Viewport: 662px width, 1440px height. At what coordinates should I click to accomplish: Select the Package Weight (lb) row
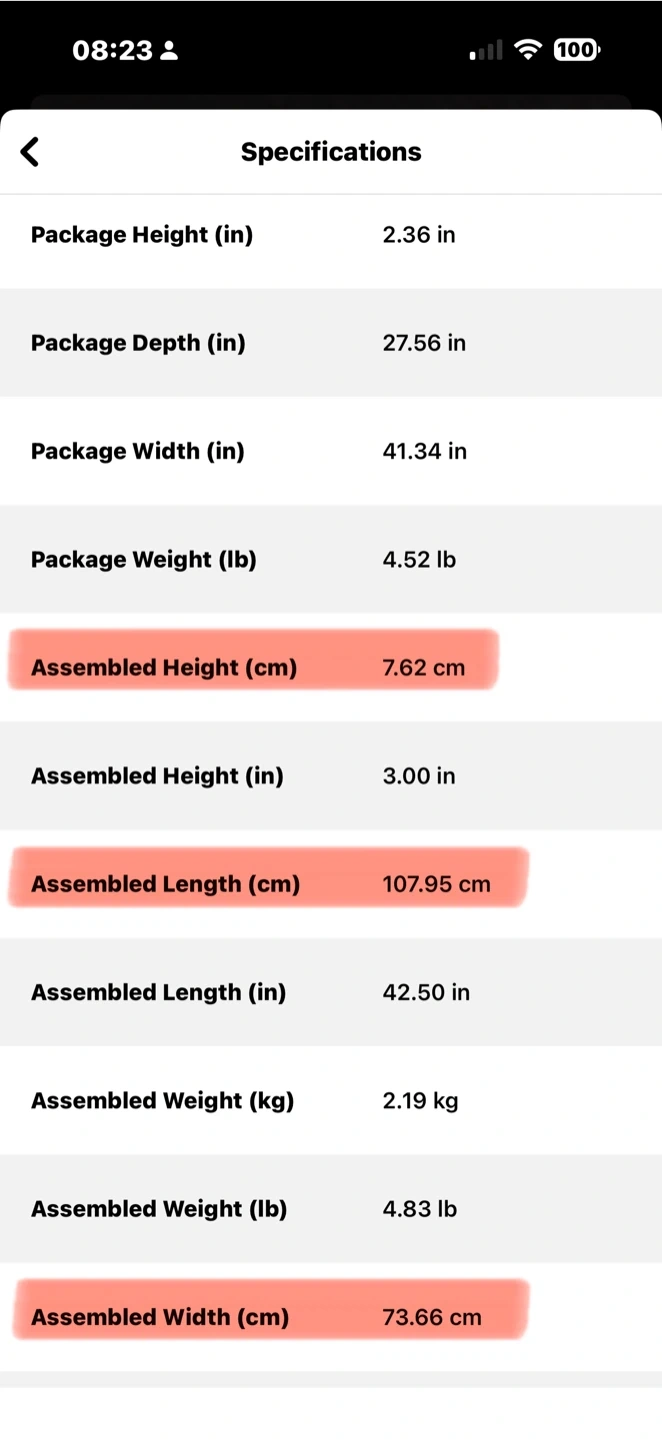(331, 559)
